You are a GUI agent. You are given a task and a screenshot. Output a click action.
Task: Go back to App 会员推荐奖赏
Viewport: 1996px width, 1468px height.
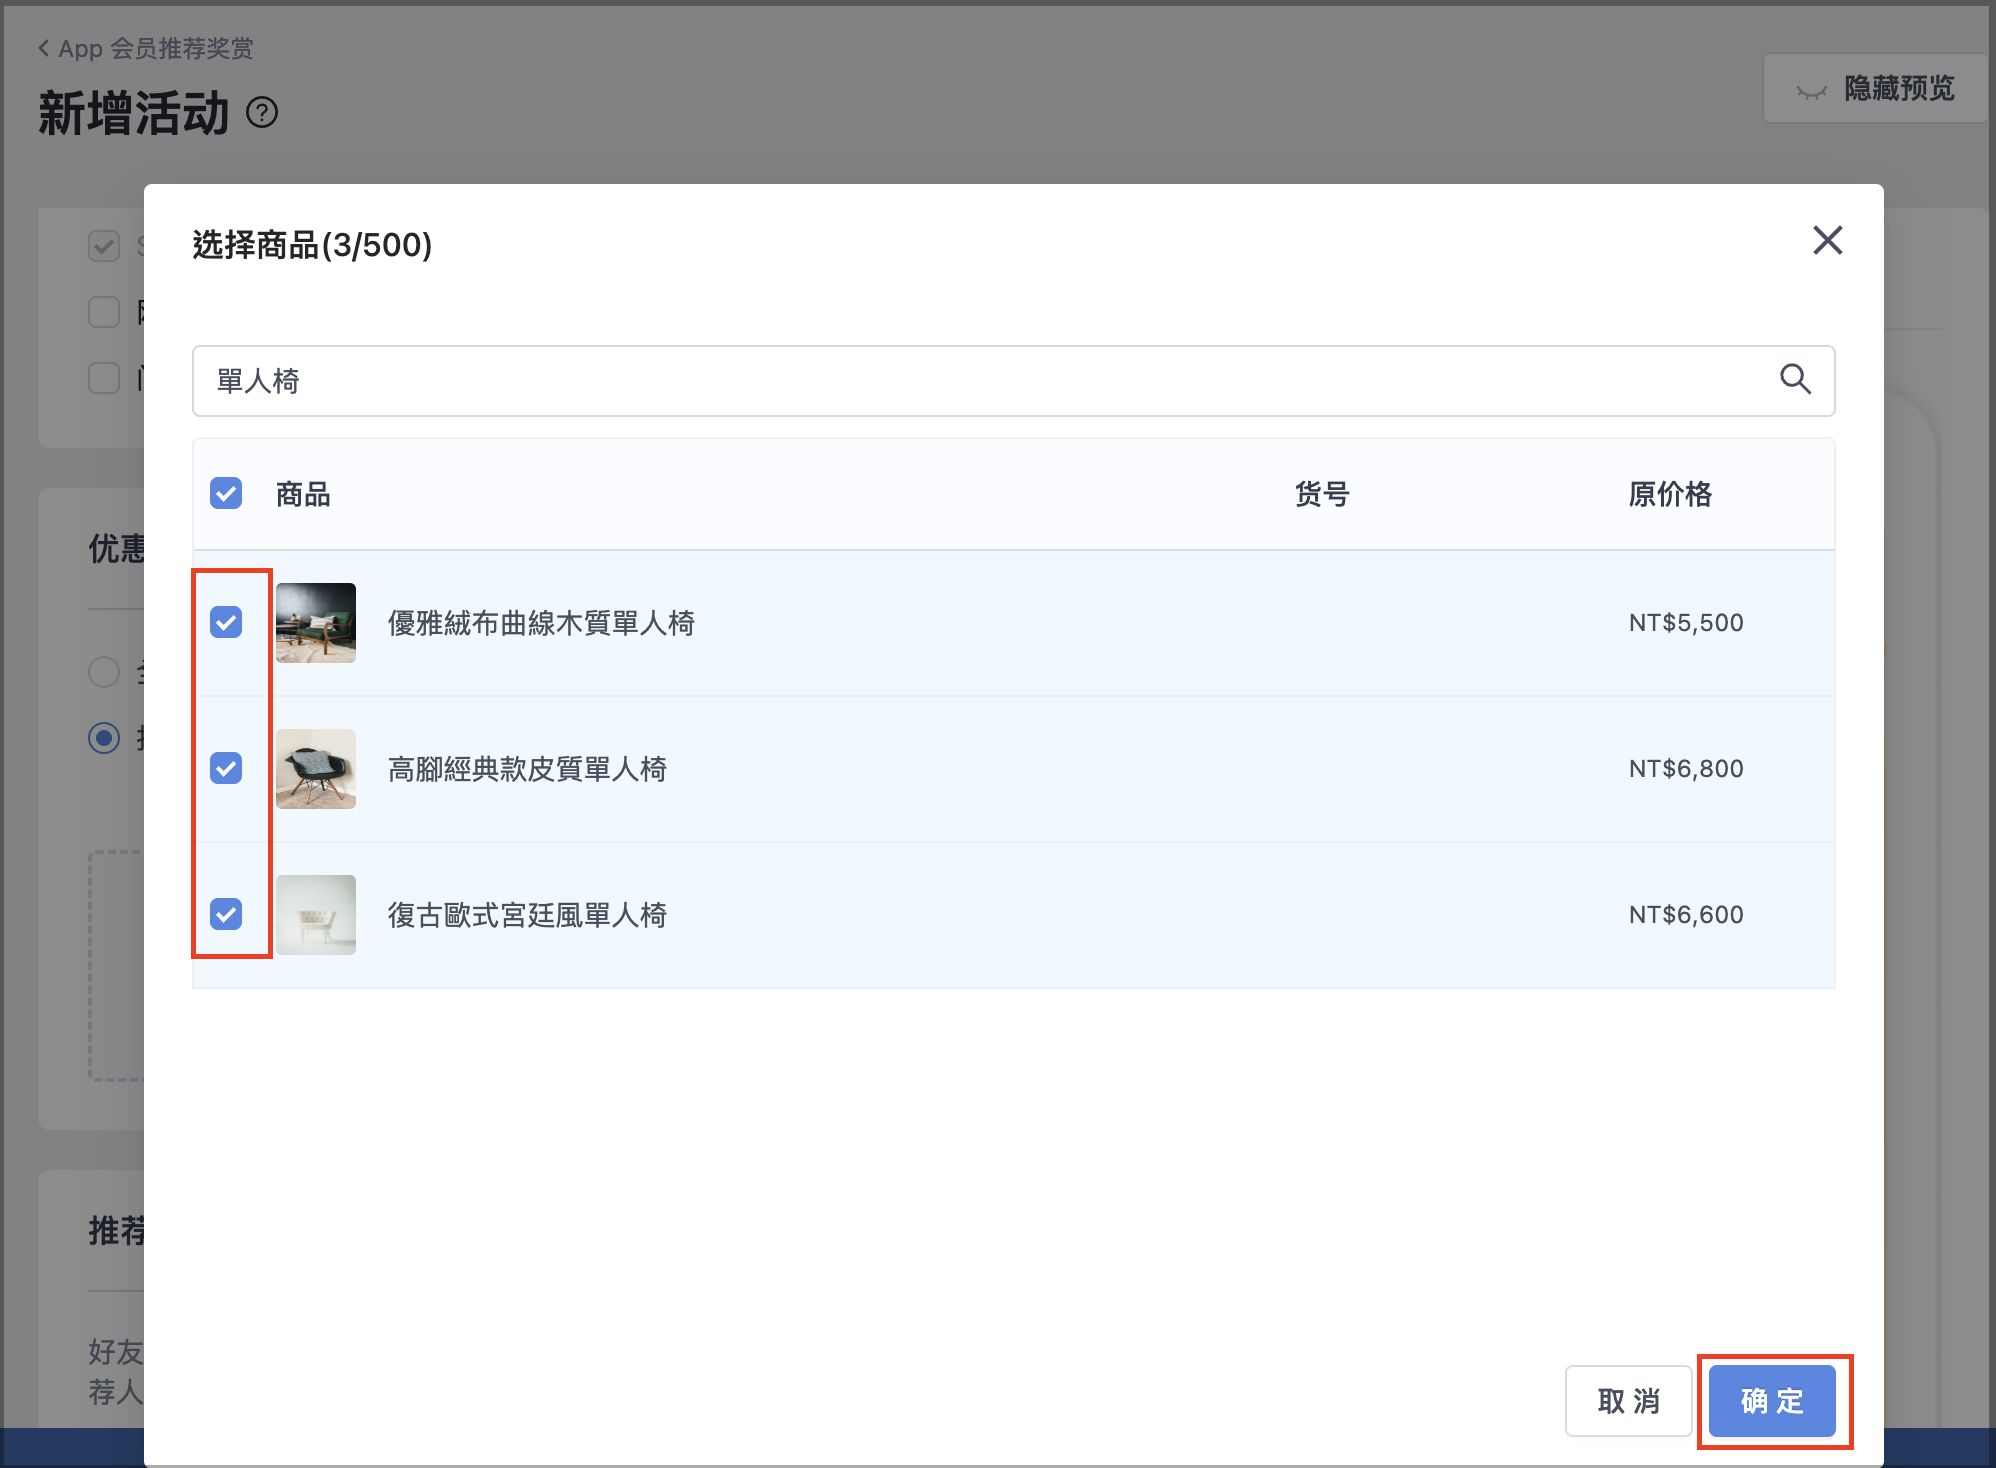coord(146,48)
